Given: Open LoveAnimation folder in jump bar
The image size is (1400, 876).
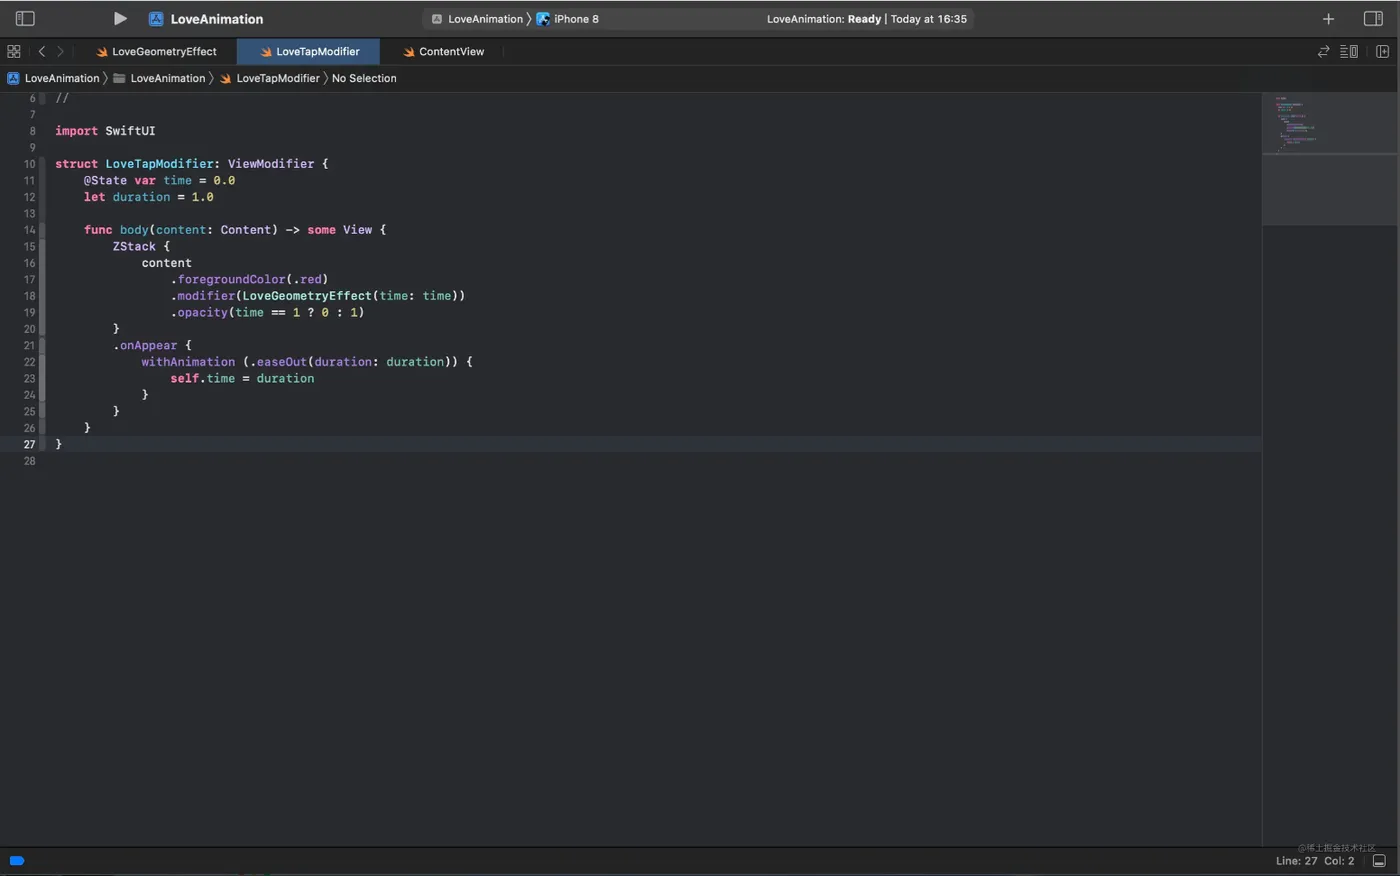Looking at the screenshot, I should point(159,78).
